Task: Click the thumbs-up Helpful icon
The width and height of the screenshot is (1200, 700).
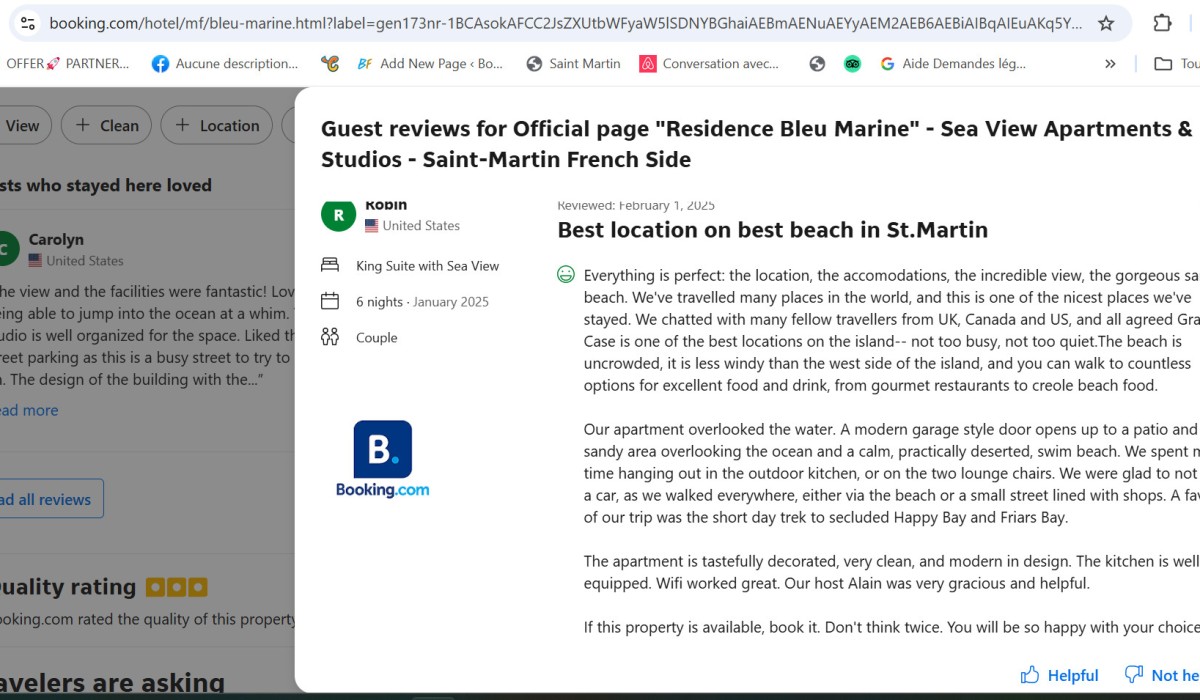Action: pyautogui.click(x=1029, y=675)
